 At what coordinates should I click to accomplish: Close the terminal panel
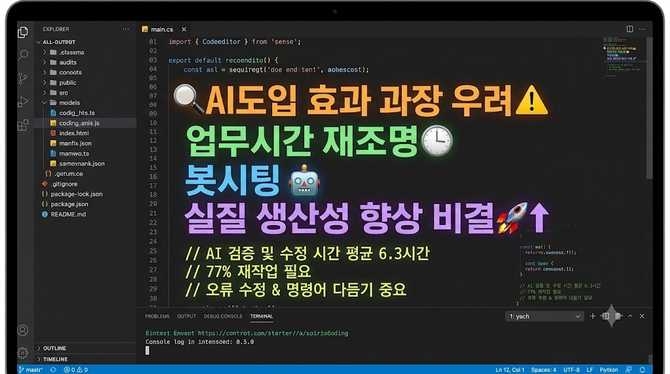(642, 316)
